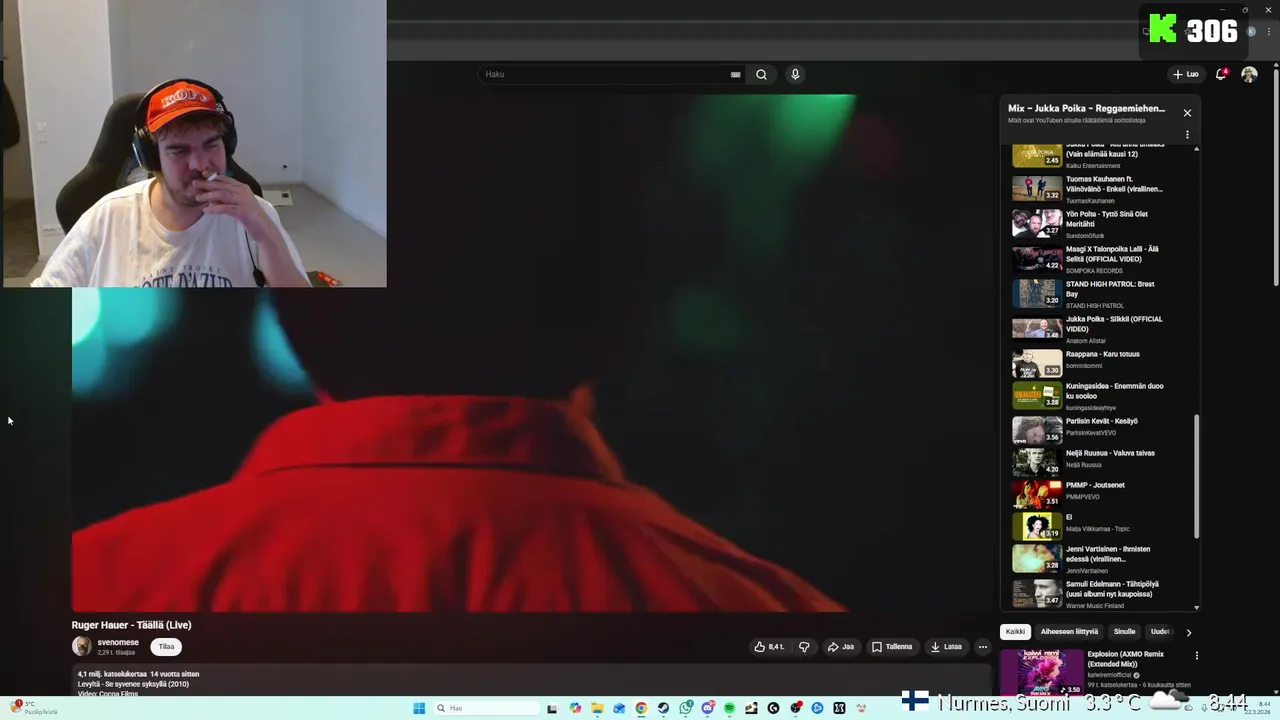Open the on-screen keyboard icon in search box

click(735, 74)
